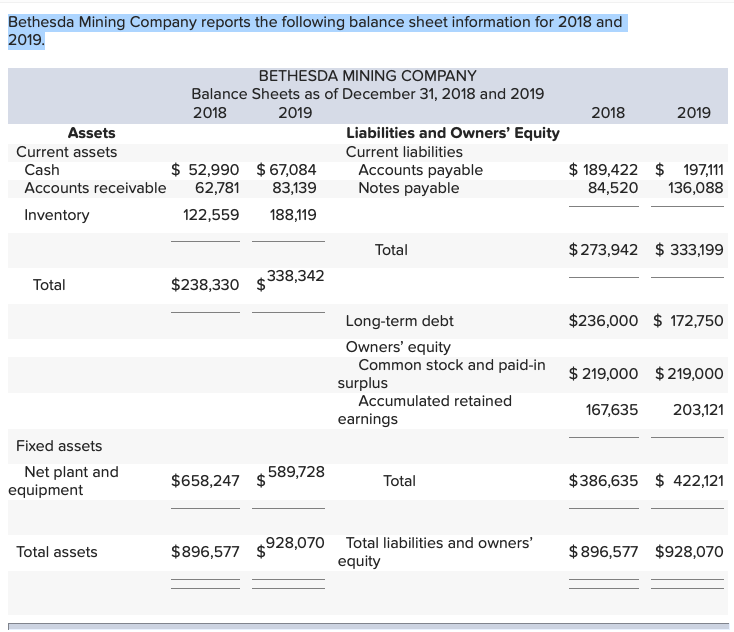The width and height of the screenshot is (734, 632).
Task: Select Inventory 2019 value 188,119
Action: click(x=293, y=215)
